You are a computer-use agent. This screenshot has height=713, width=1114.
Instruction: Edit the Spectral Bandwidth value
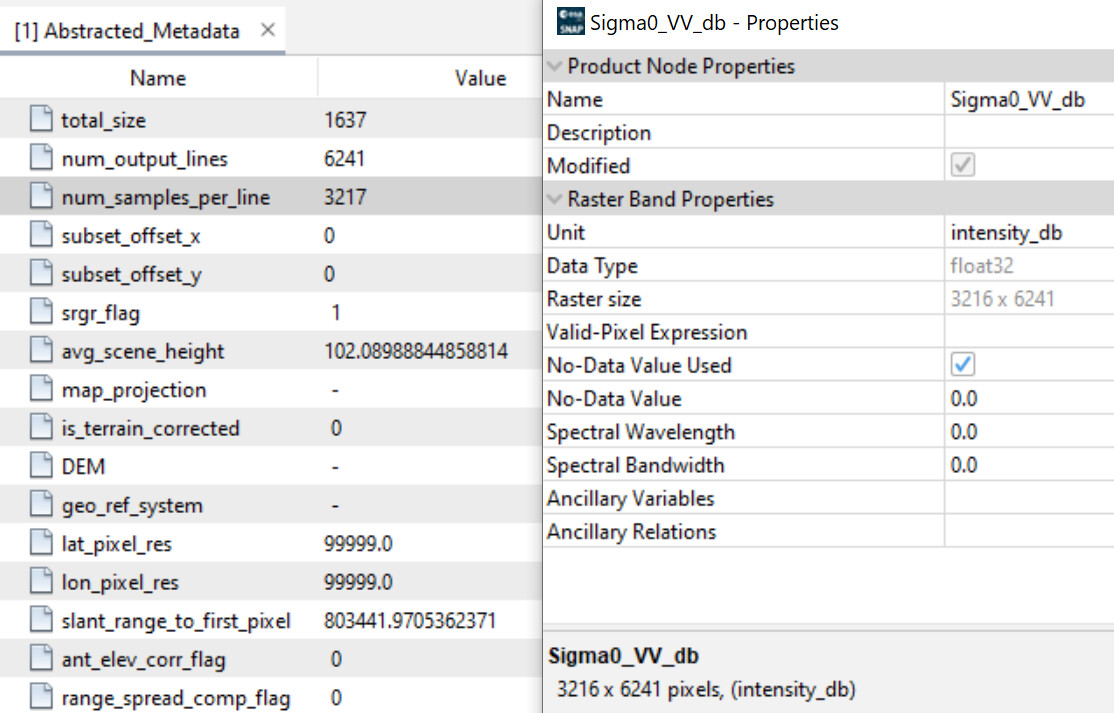click(x=1029, y=465)
